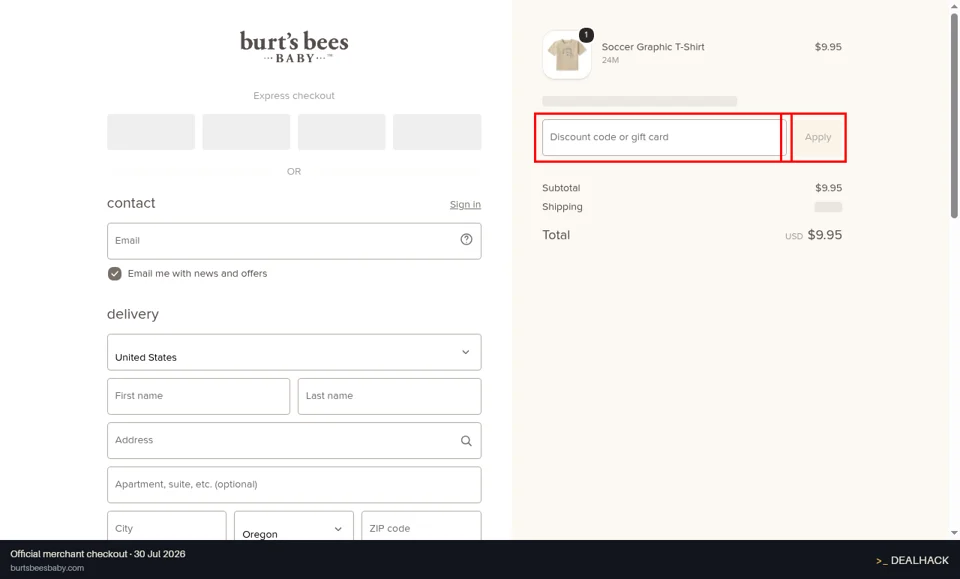Click the Subtotal label
This screenshot has height=579, width=960.
click(x=561, y=188)
